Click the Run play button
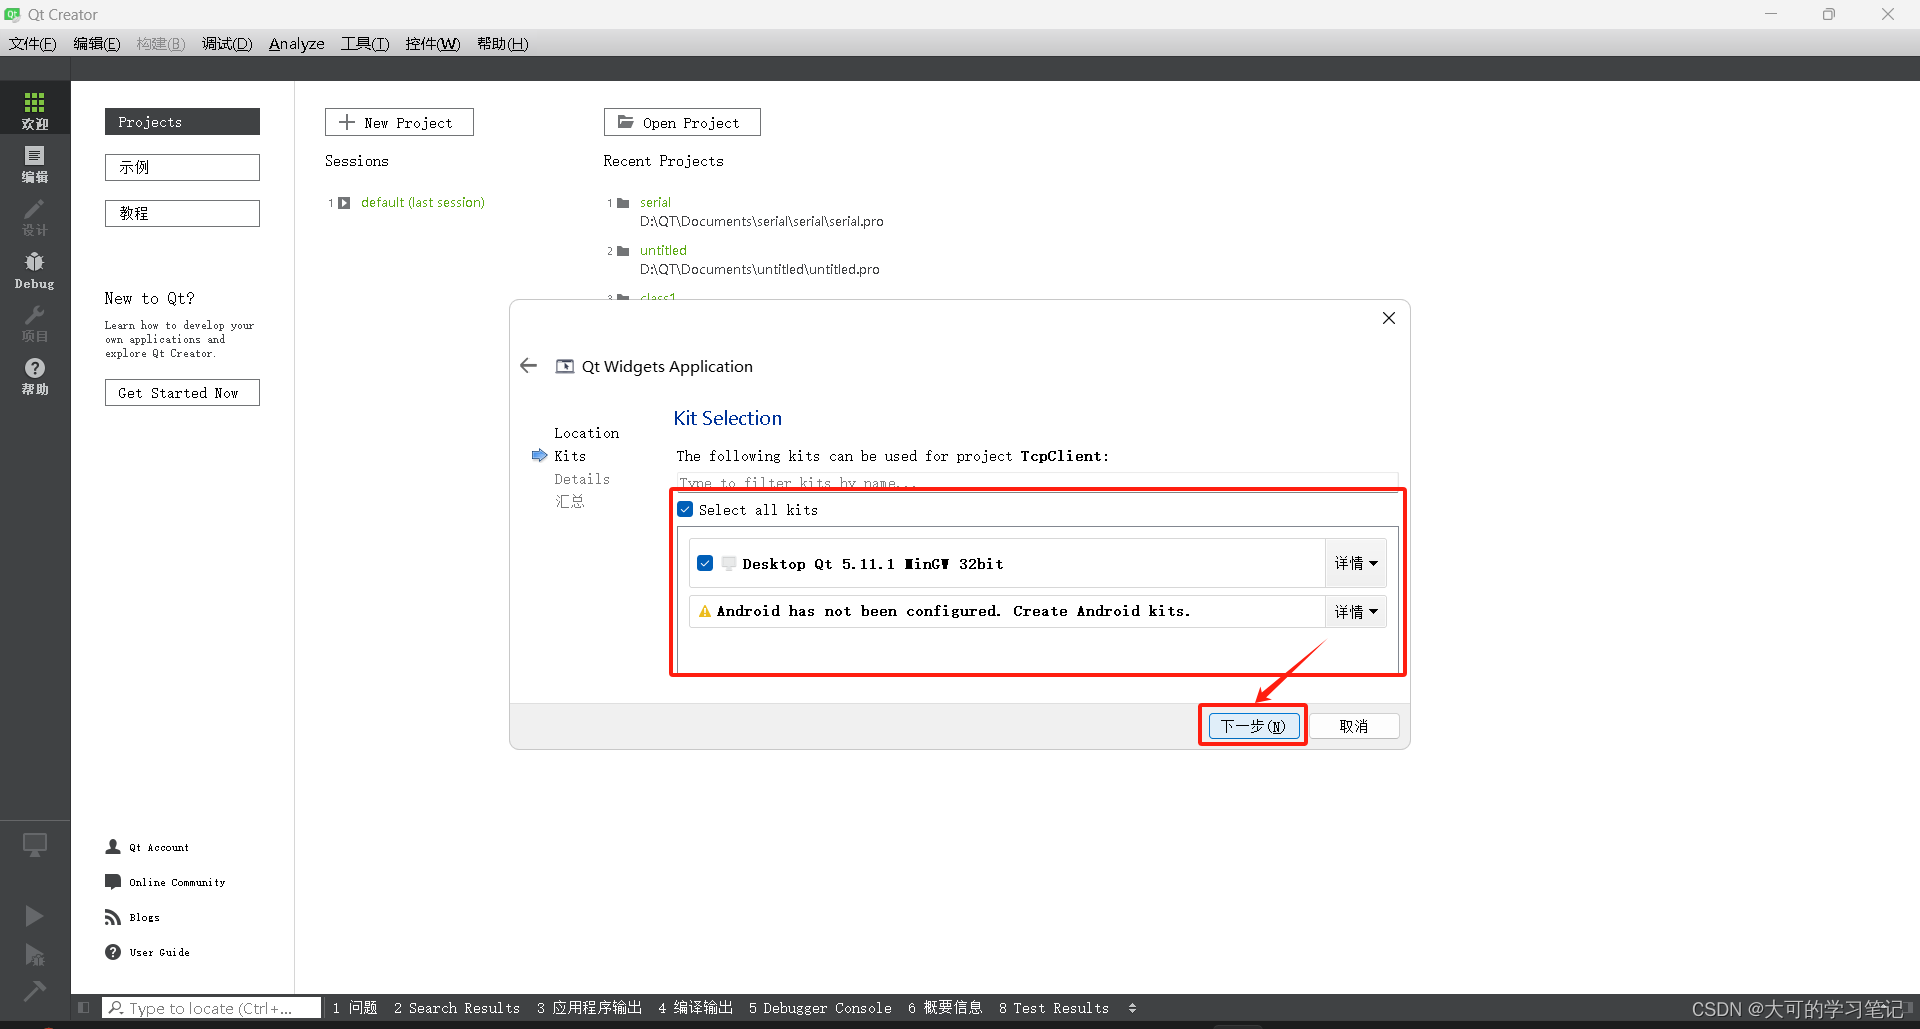Image resolution: width=1920 pixels, height=1029 pixels. point(34,915)
